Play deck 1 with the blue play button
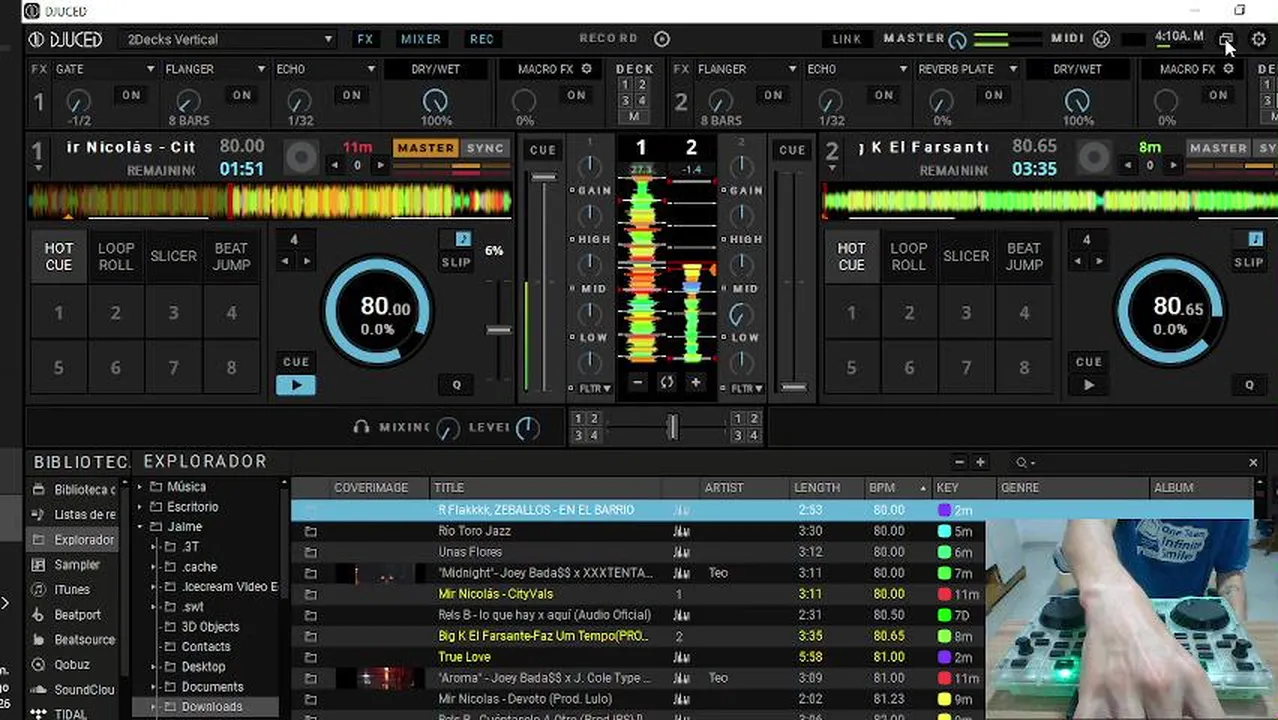This screenshot has width=1278, height=720. click(x=296, y=385)
